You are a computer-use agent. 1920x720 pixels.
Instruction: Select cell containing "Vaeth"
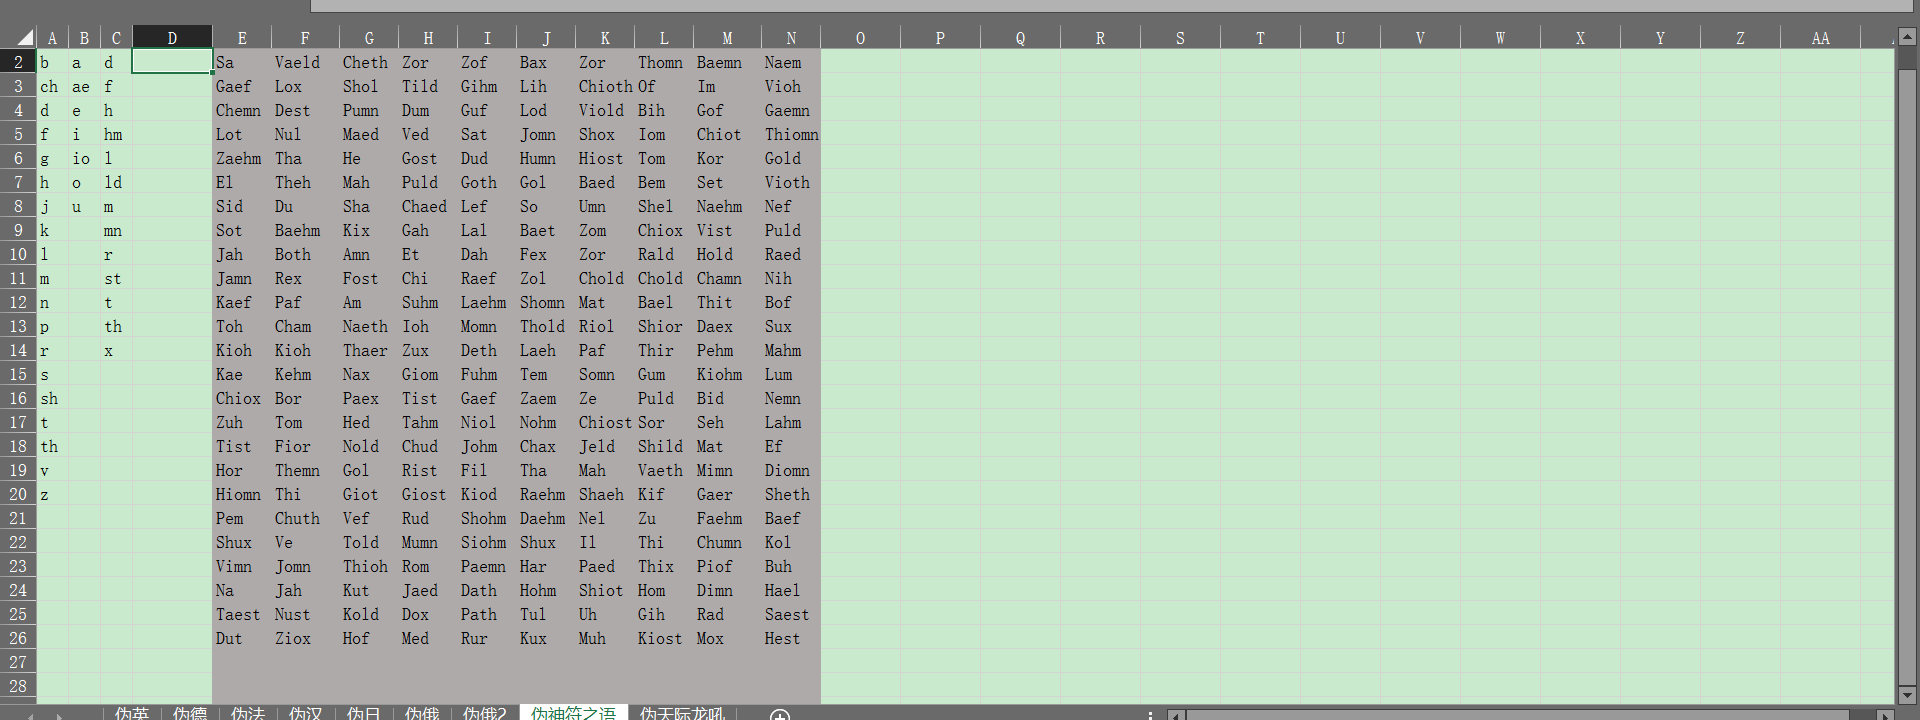[664, 470]
